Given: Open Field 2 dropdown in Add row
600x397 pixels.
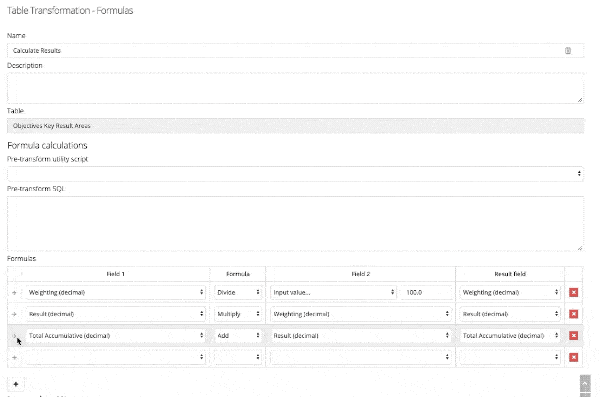Looking at the screenshot, I should (360, 336).
